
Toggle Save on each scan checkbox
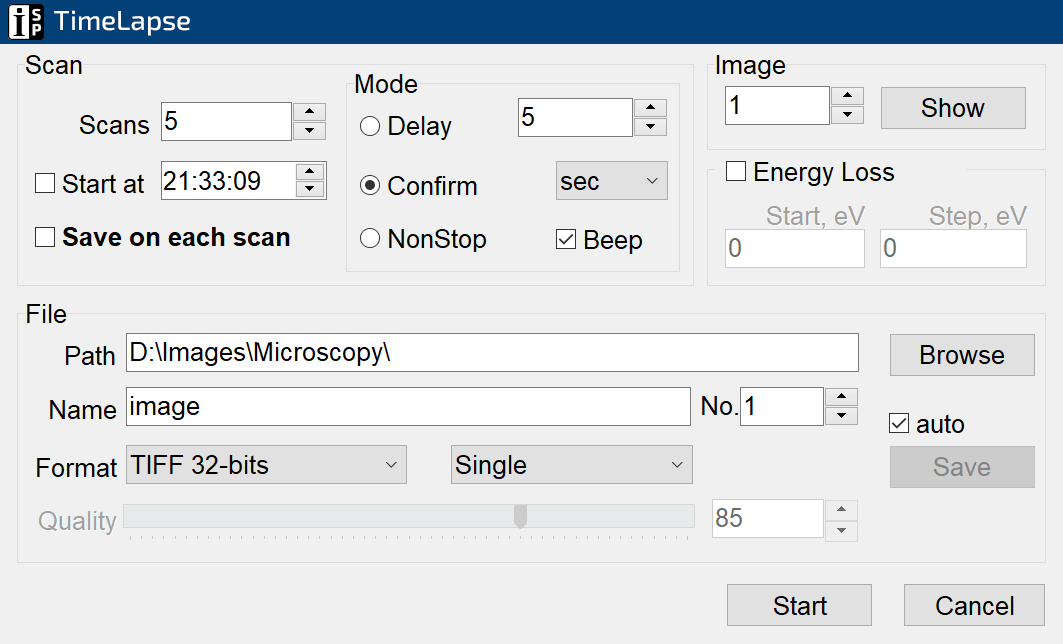[x=45, y=238]
